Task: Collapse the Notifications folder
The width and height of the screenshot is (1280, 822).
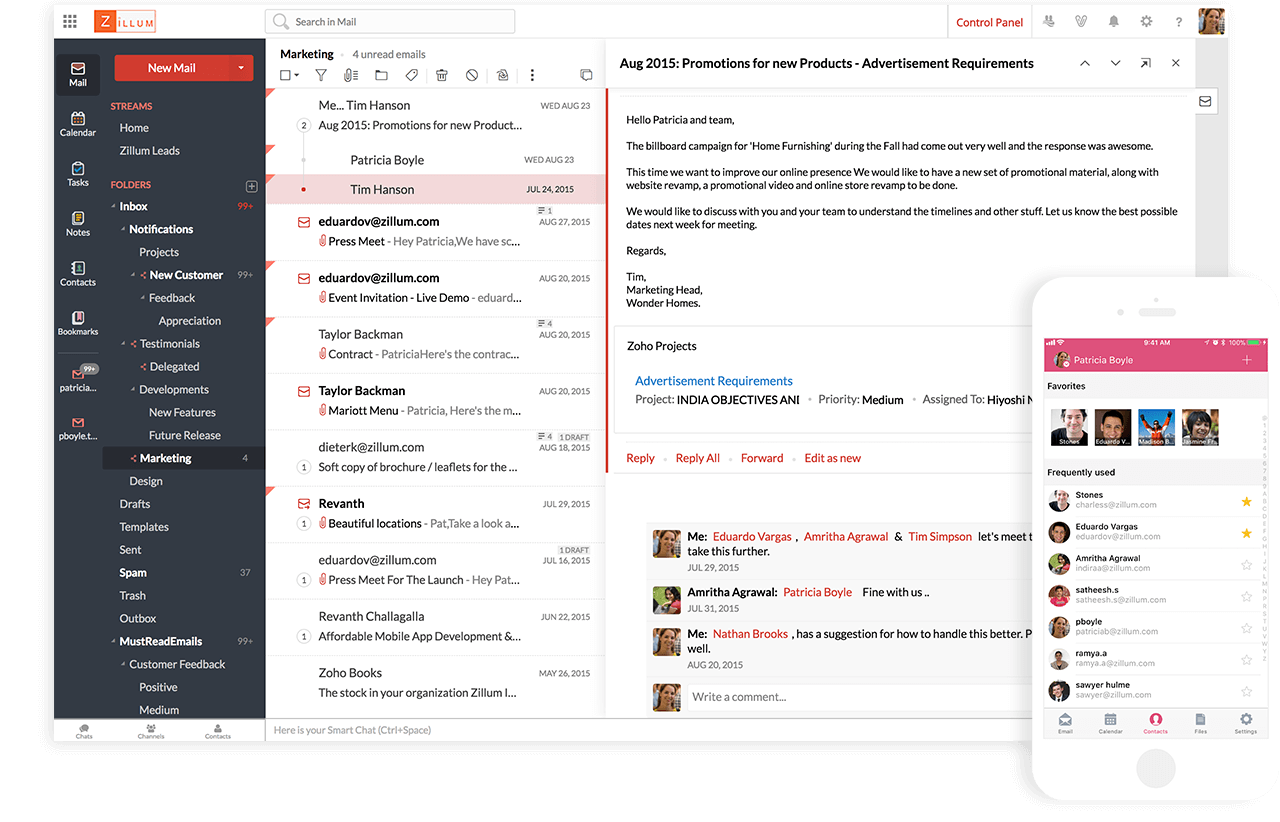Action: [x=123, y=230]
